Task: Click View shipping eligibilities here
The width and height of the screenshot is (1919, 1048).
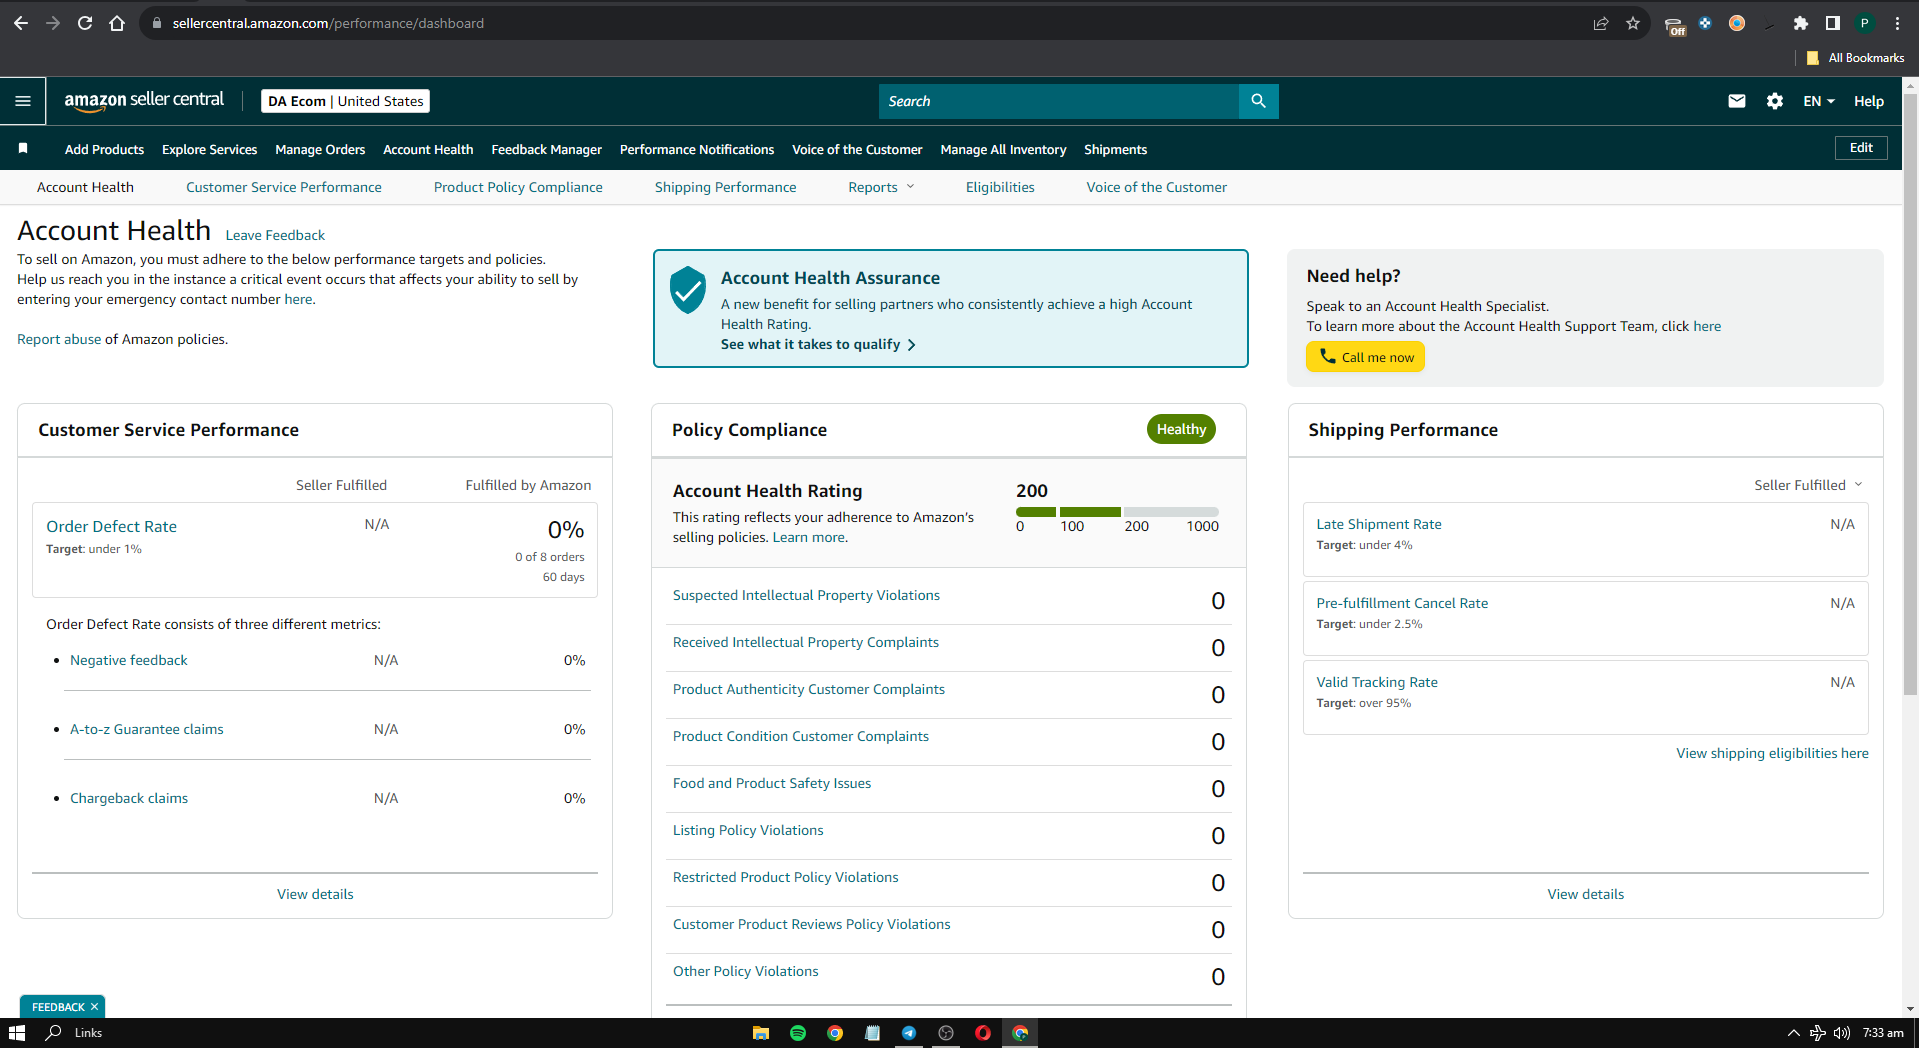Action: 1772,753
